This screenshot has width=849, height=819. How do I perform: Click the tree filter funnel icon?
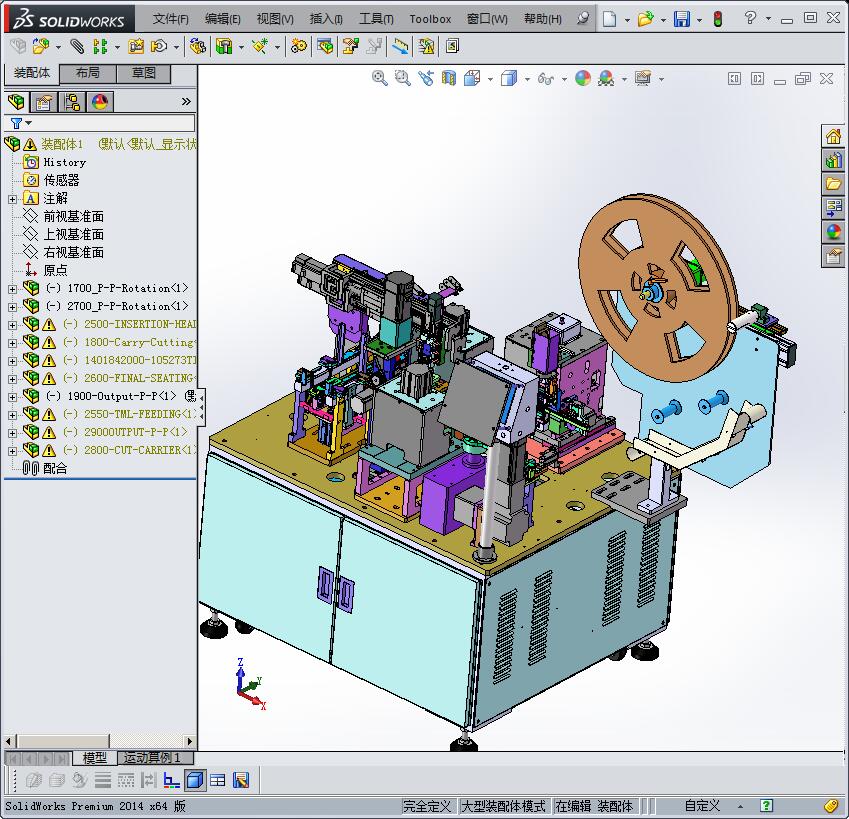(17, 123)
